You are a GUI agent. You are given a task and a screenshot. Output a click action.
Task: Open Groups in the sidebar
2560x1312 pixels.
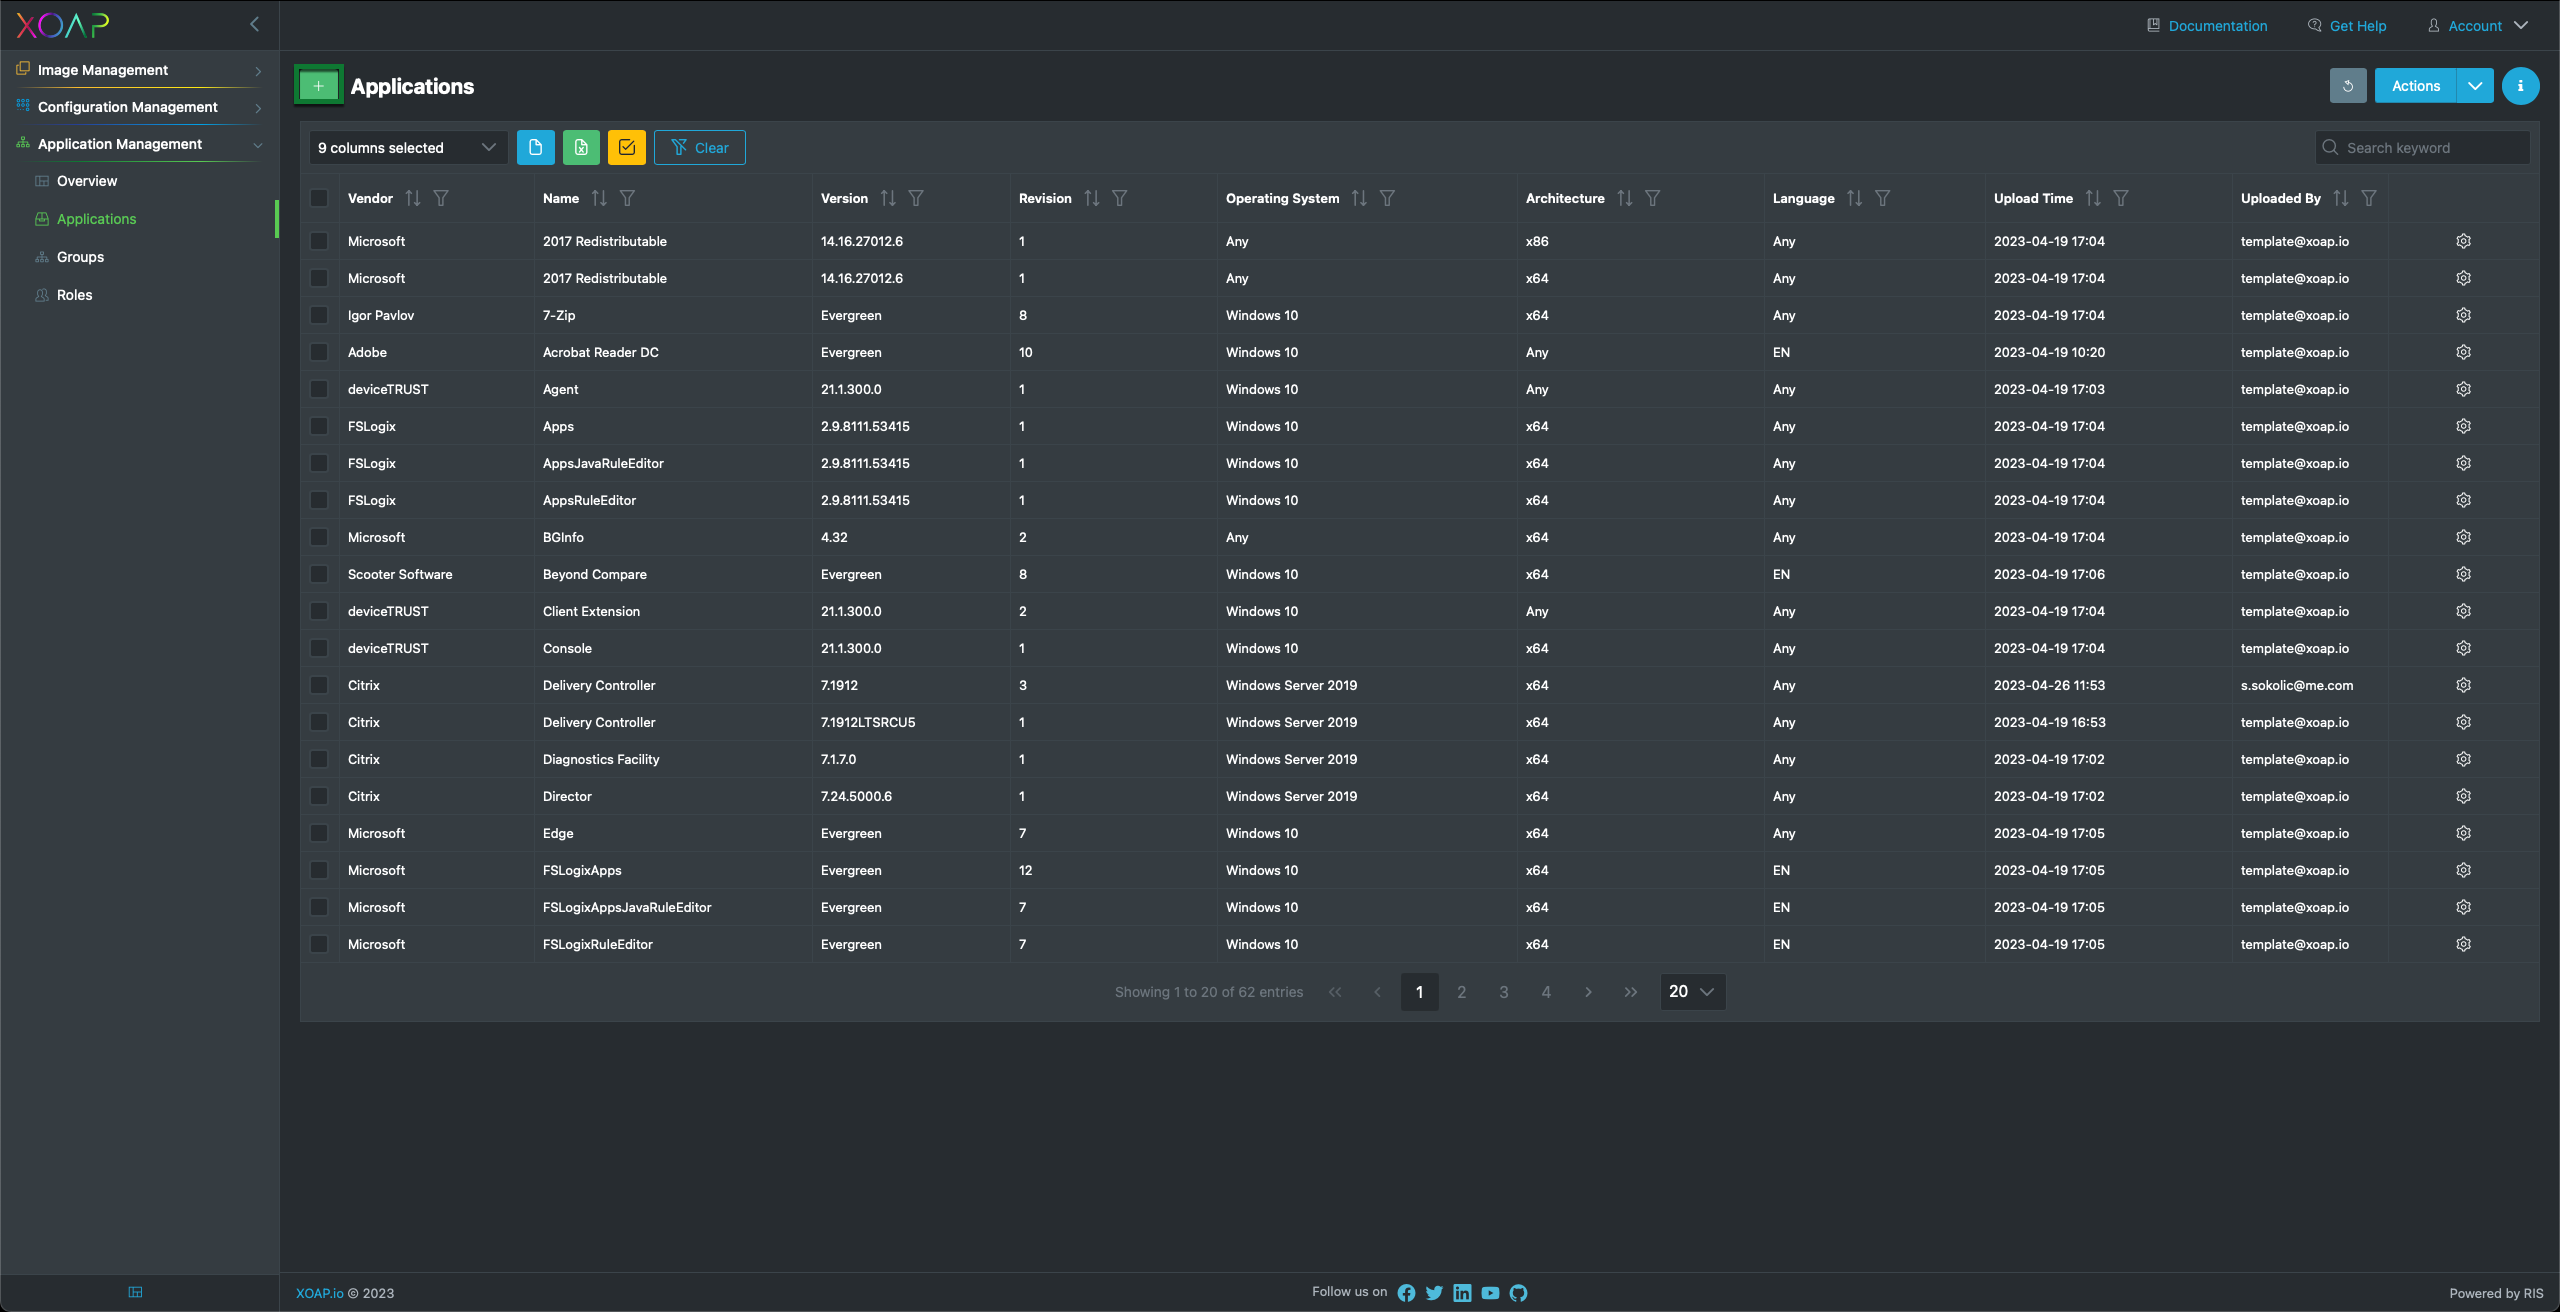80,257
